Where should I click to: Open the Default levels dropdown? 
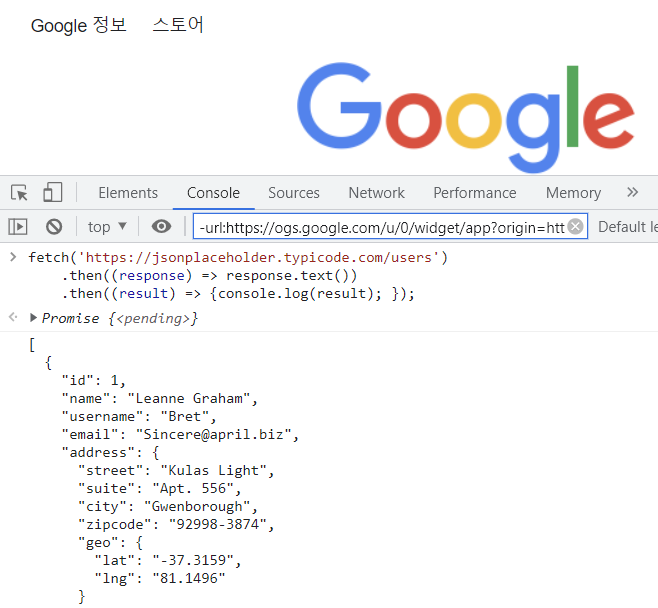(628, 227)
